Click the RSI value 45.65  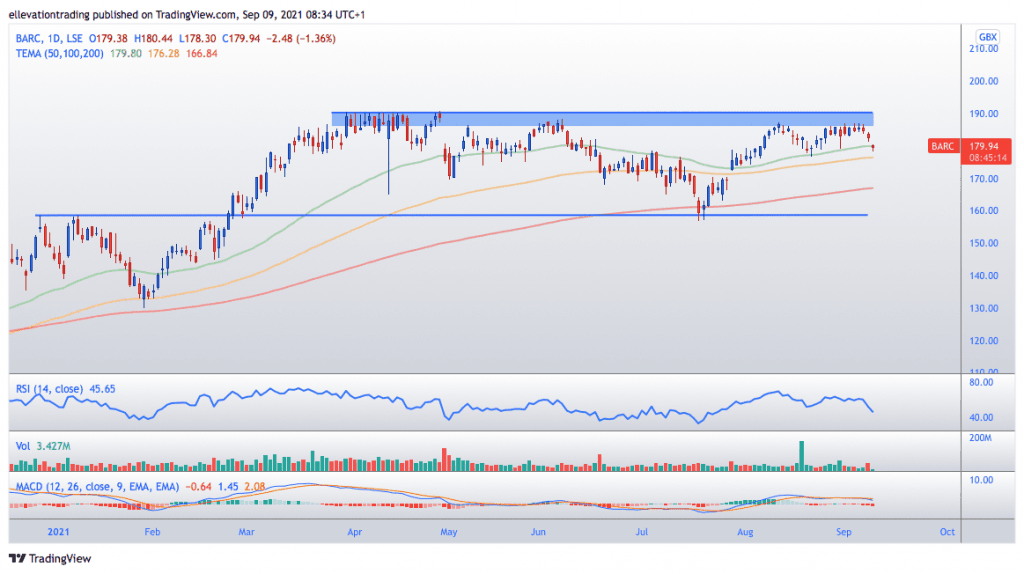(x=102, y=389)
